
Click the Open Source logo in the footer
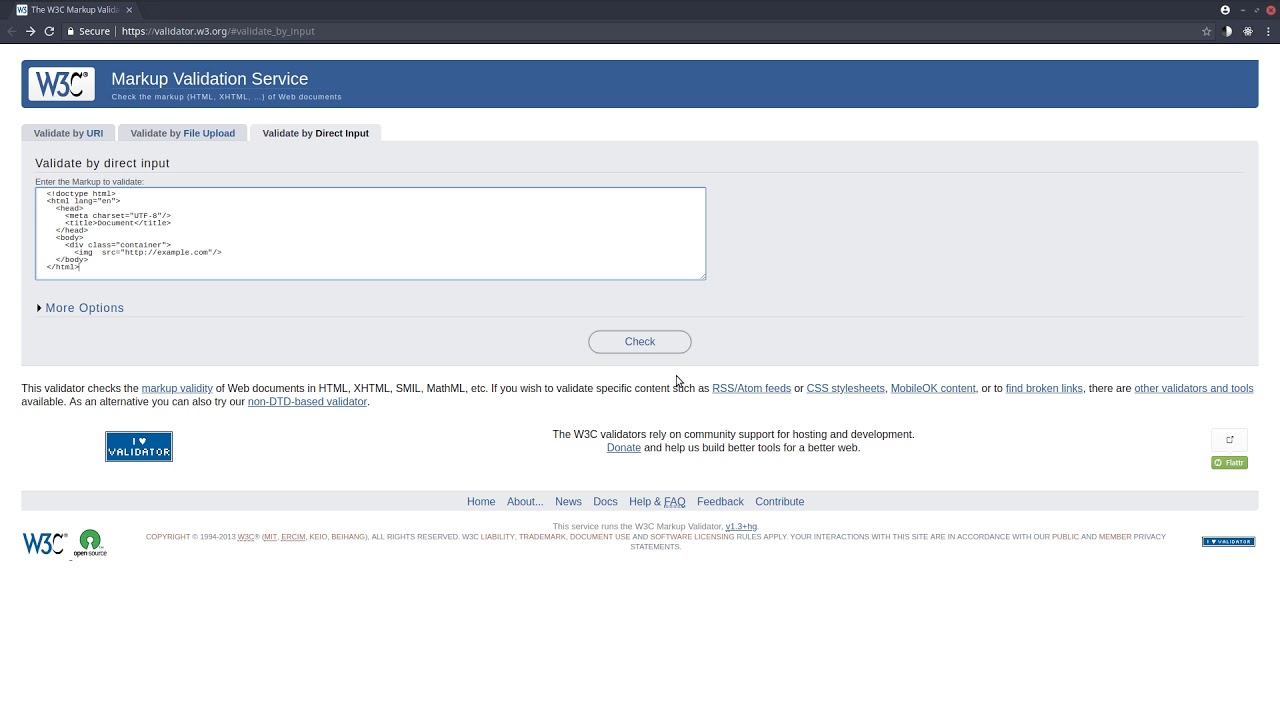90,543
